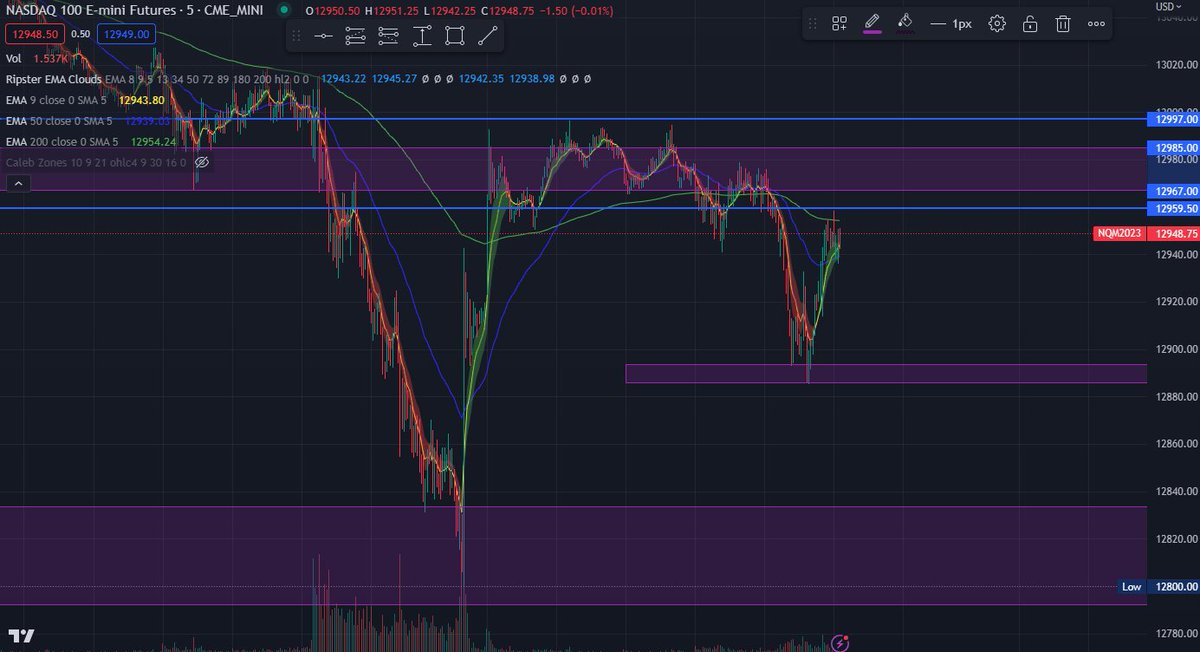Click the 12997.00 price axis label
This screenshot has width=1200, height=652.
coord(1176,119)
